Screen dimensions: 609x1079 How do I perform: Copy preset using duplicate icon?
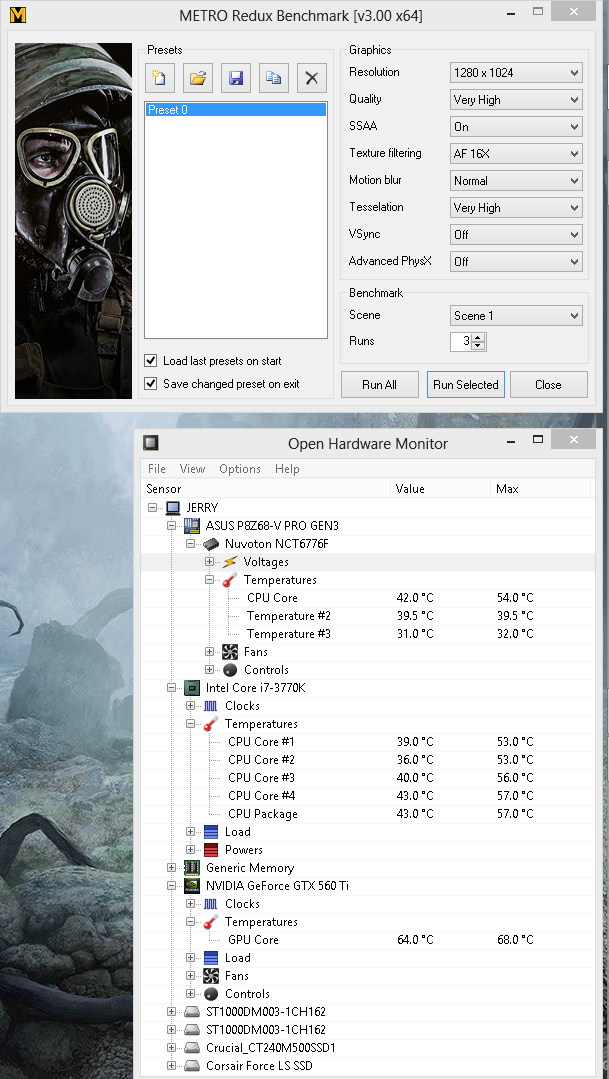[274, 78]
